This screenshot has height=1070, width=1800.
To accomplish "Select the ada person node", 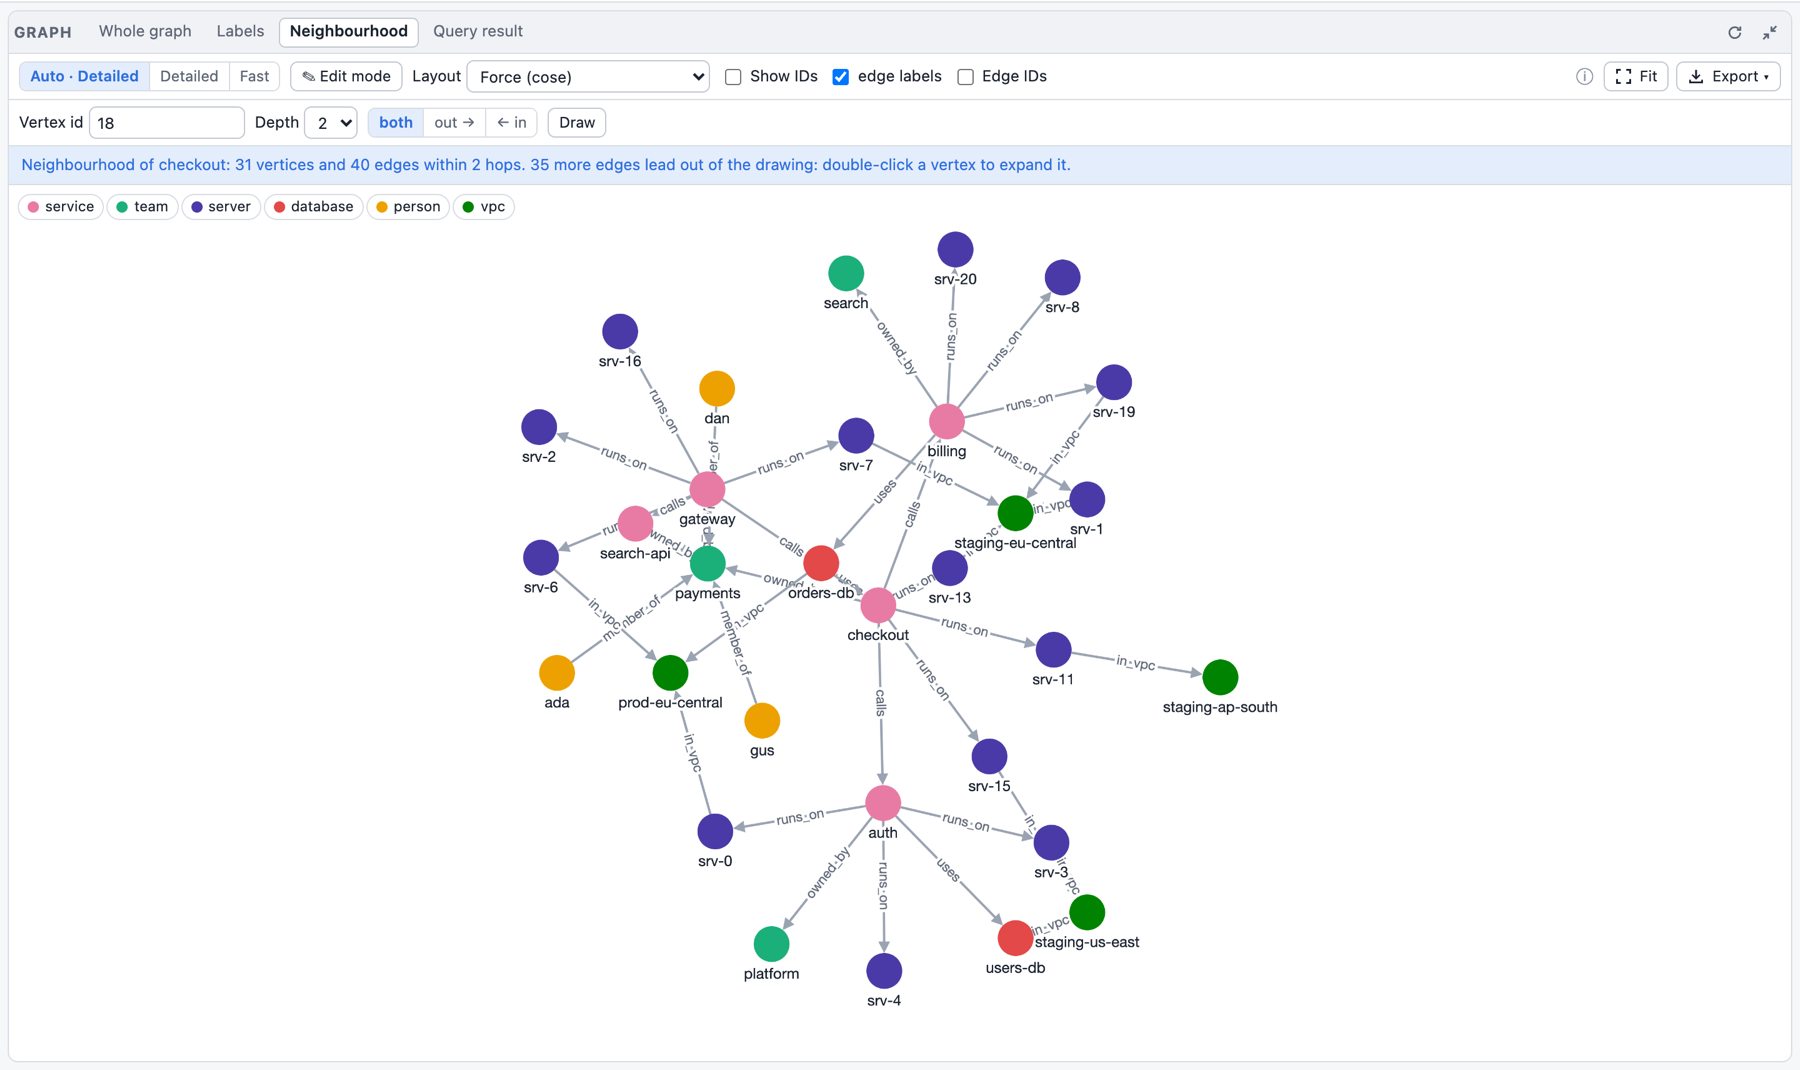I will pos(557,673).
